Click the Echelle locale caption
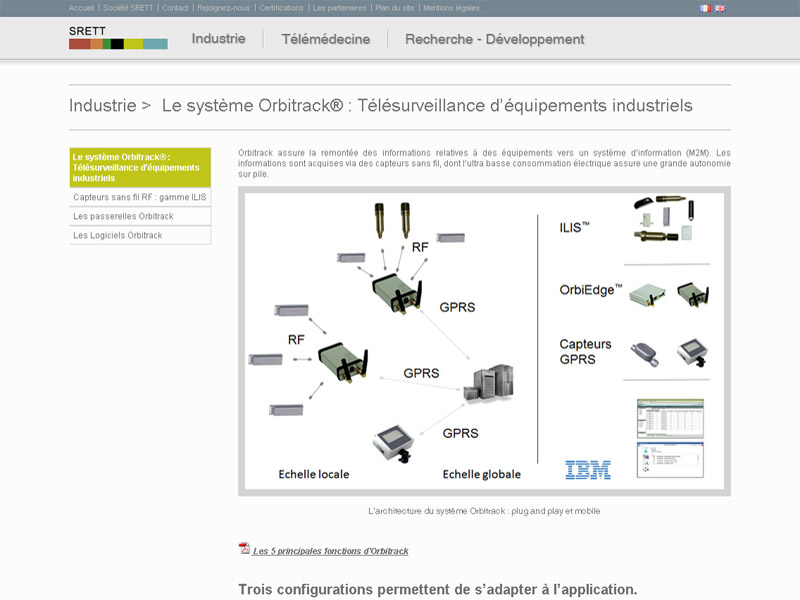Viewport: 800px width, 600px height. 314,474
